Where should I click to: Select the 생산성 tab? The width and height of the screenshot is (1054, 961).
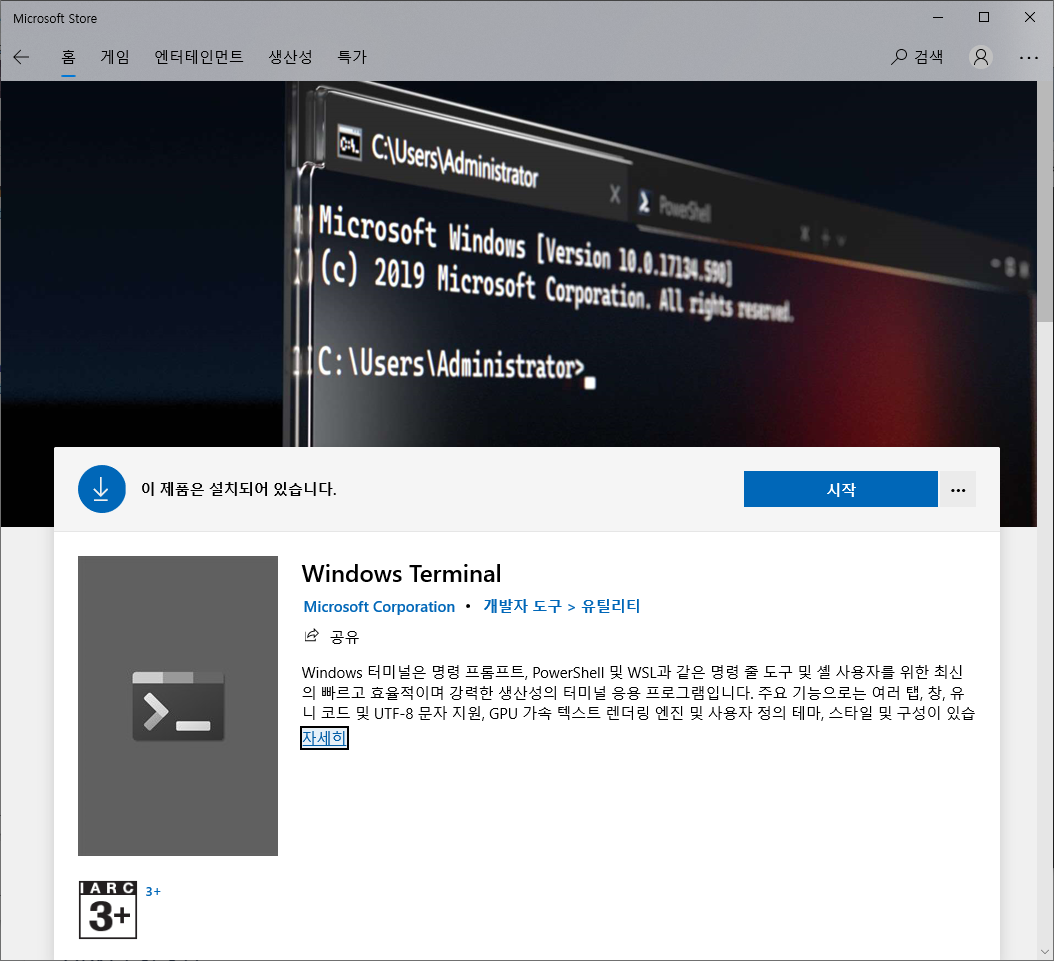(x=290, y=57)
